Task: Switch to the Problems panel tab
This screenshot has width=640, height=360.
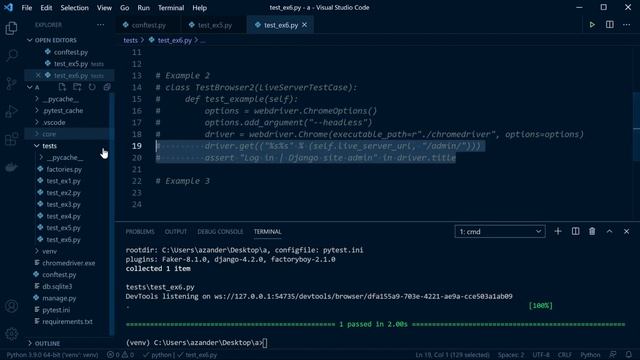Action: point(140,231)
